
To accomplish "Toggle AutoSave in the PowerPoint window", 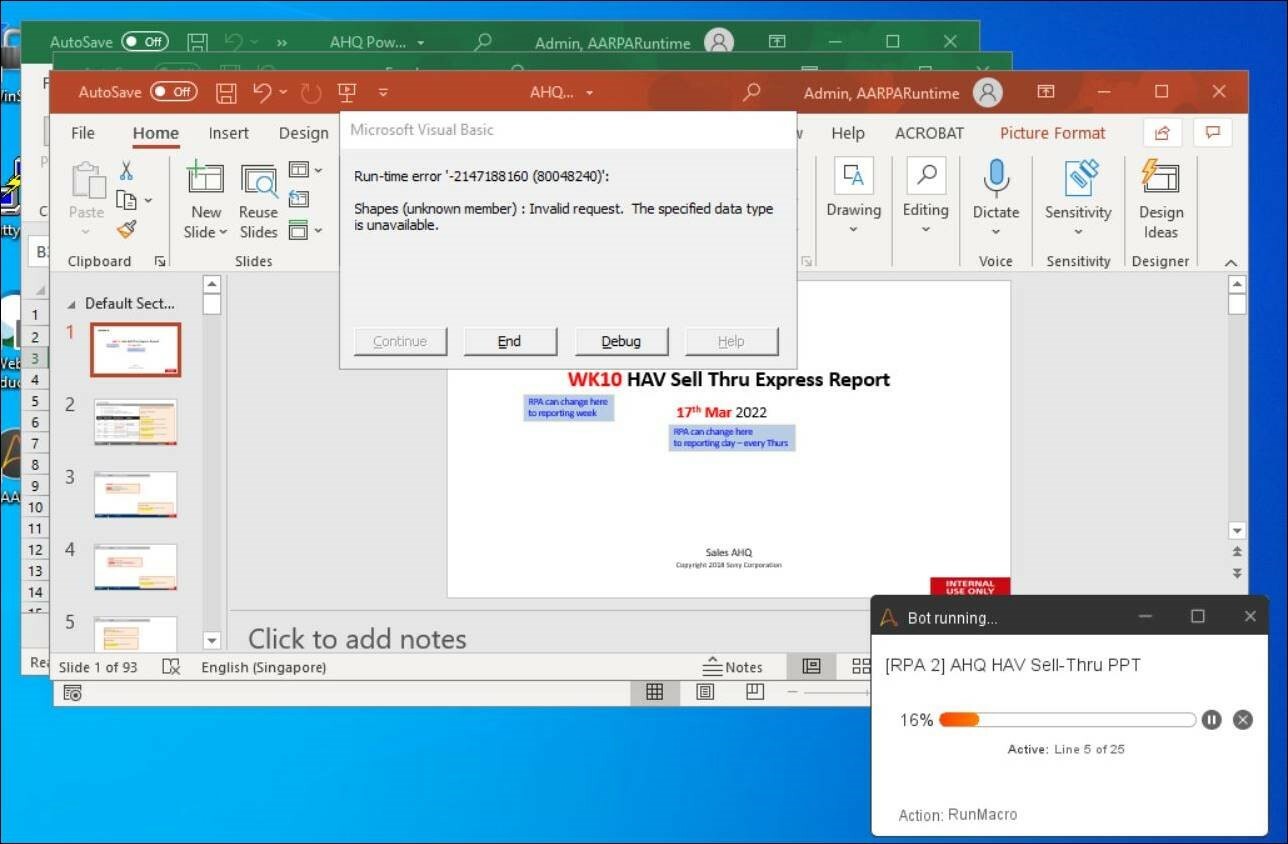I will click(174, 92).
